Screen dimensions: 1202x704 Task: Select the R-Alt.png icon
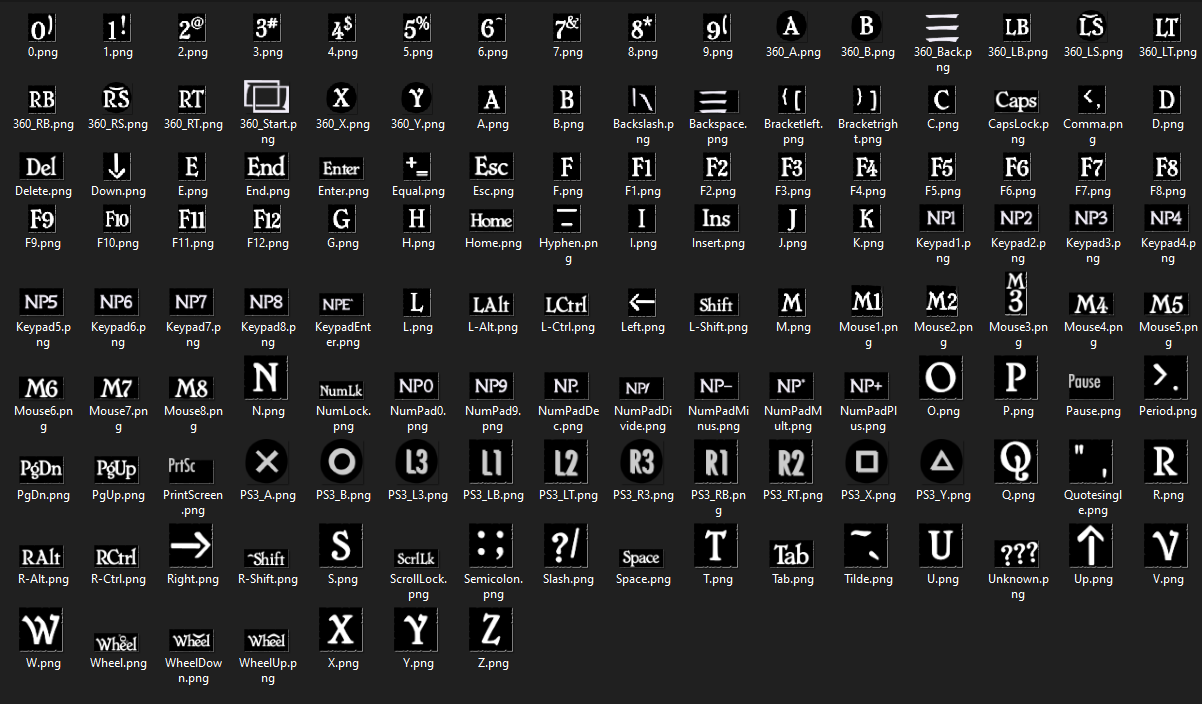pyautogui.click(x=41, y=556)
